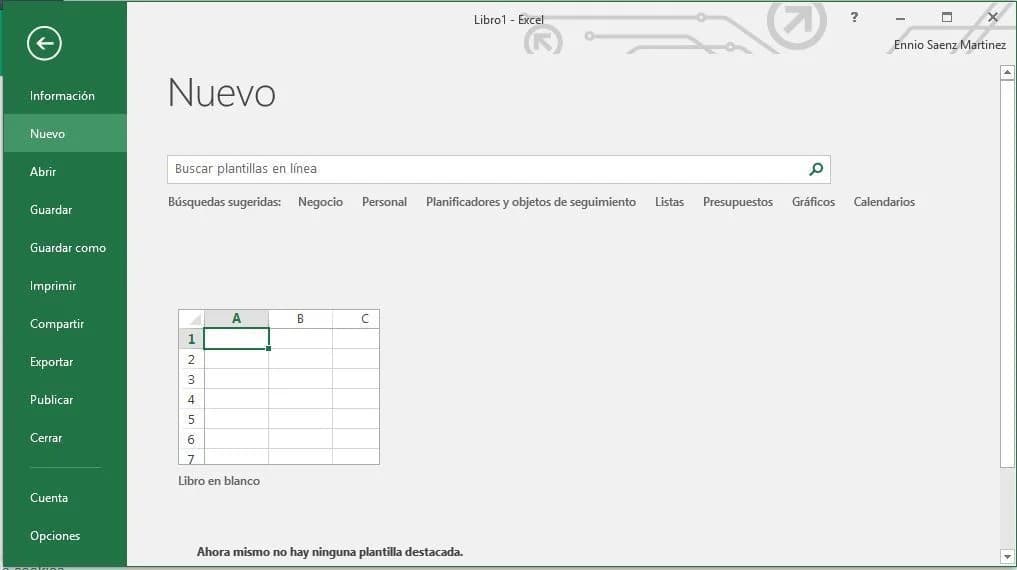Click the account name Ennio Saenz Martinez
This screenshot has width=1017, height=570.
[x=950, y=45]
